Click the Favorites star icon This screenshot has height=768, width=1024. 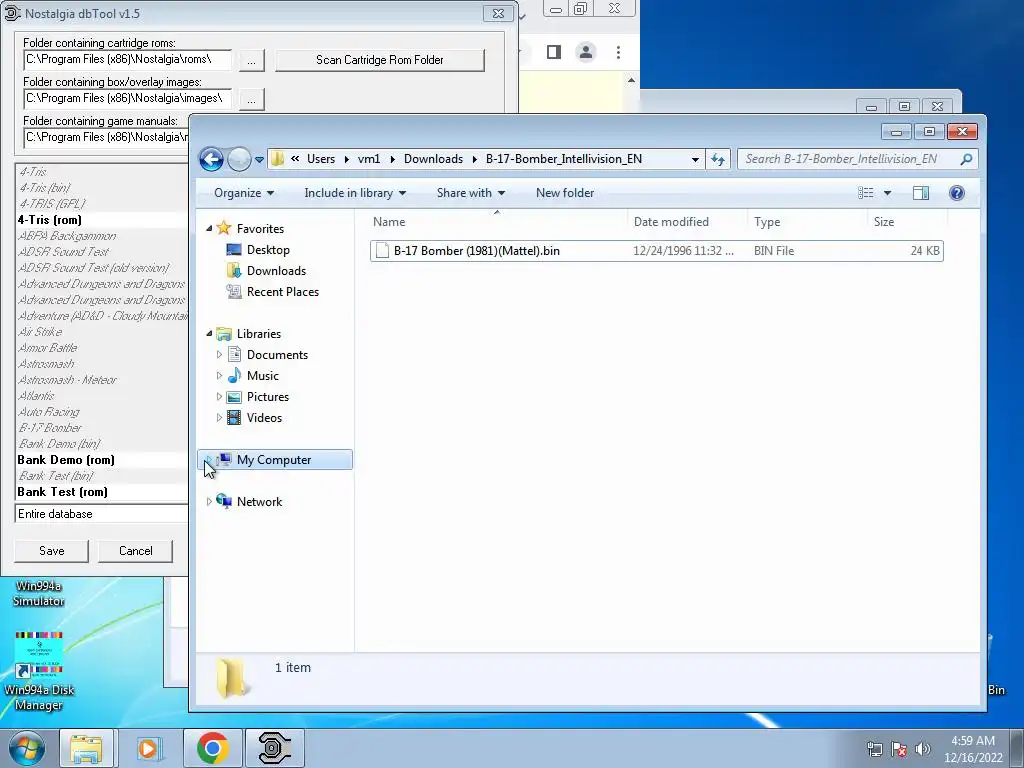click(224, 228)
